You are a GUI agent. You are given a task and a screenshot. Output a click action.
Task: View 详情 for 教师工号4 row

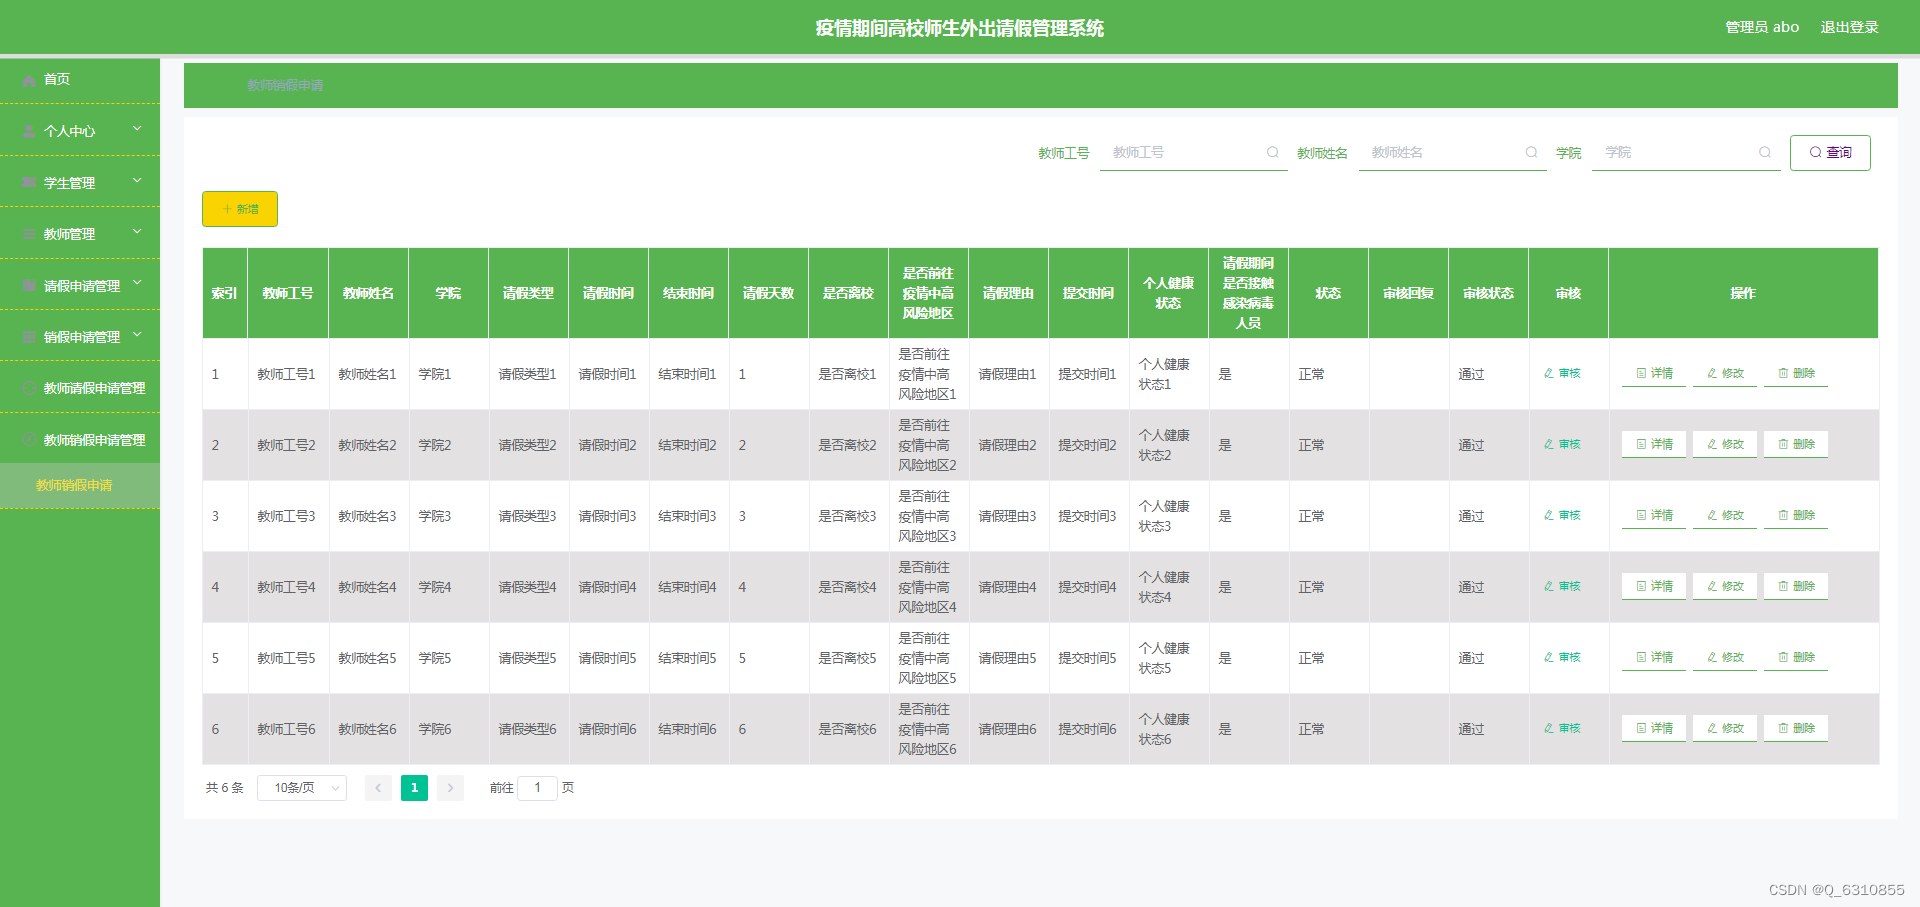[1654, 586]
